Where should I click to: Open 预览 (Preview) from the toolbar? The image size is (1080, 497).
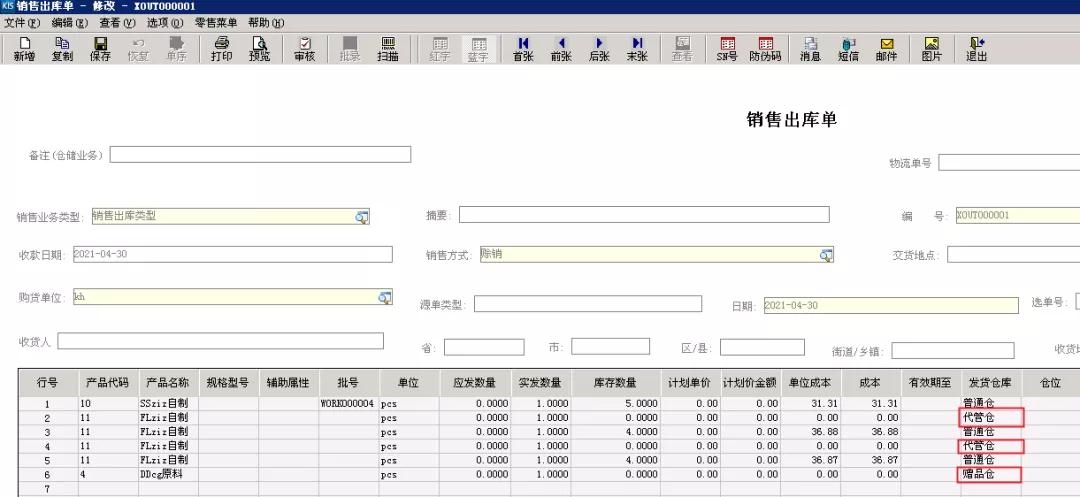[x=260, y=49]
